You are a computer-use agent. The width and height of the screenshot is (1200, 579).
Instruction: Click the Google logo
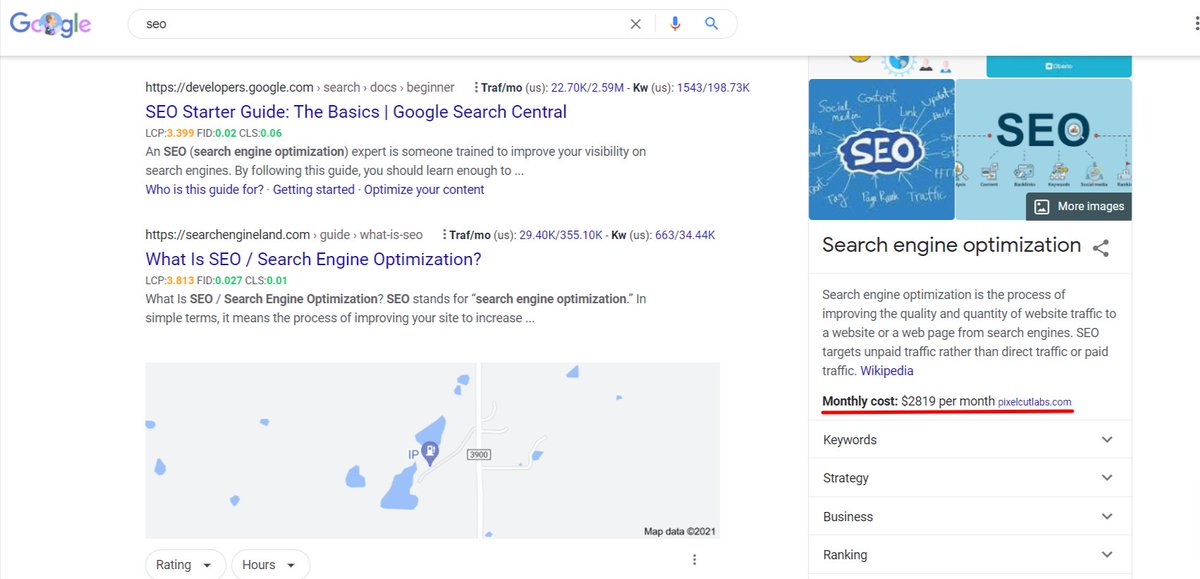point(50,23)
